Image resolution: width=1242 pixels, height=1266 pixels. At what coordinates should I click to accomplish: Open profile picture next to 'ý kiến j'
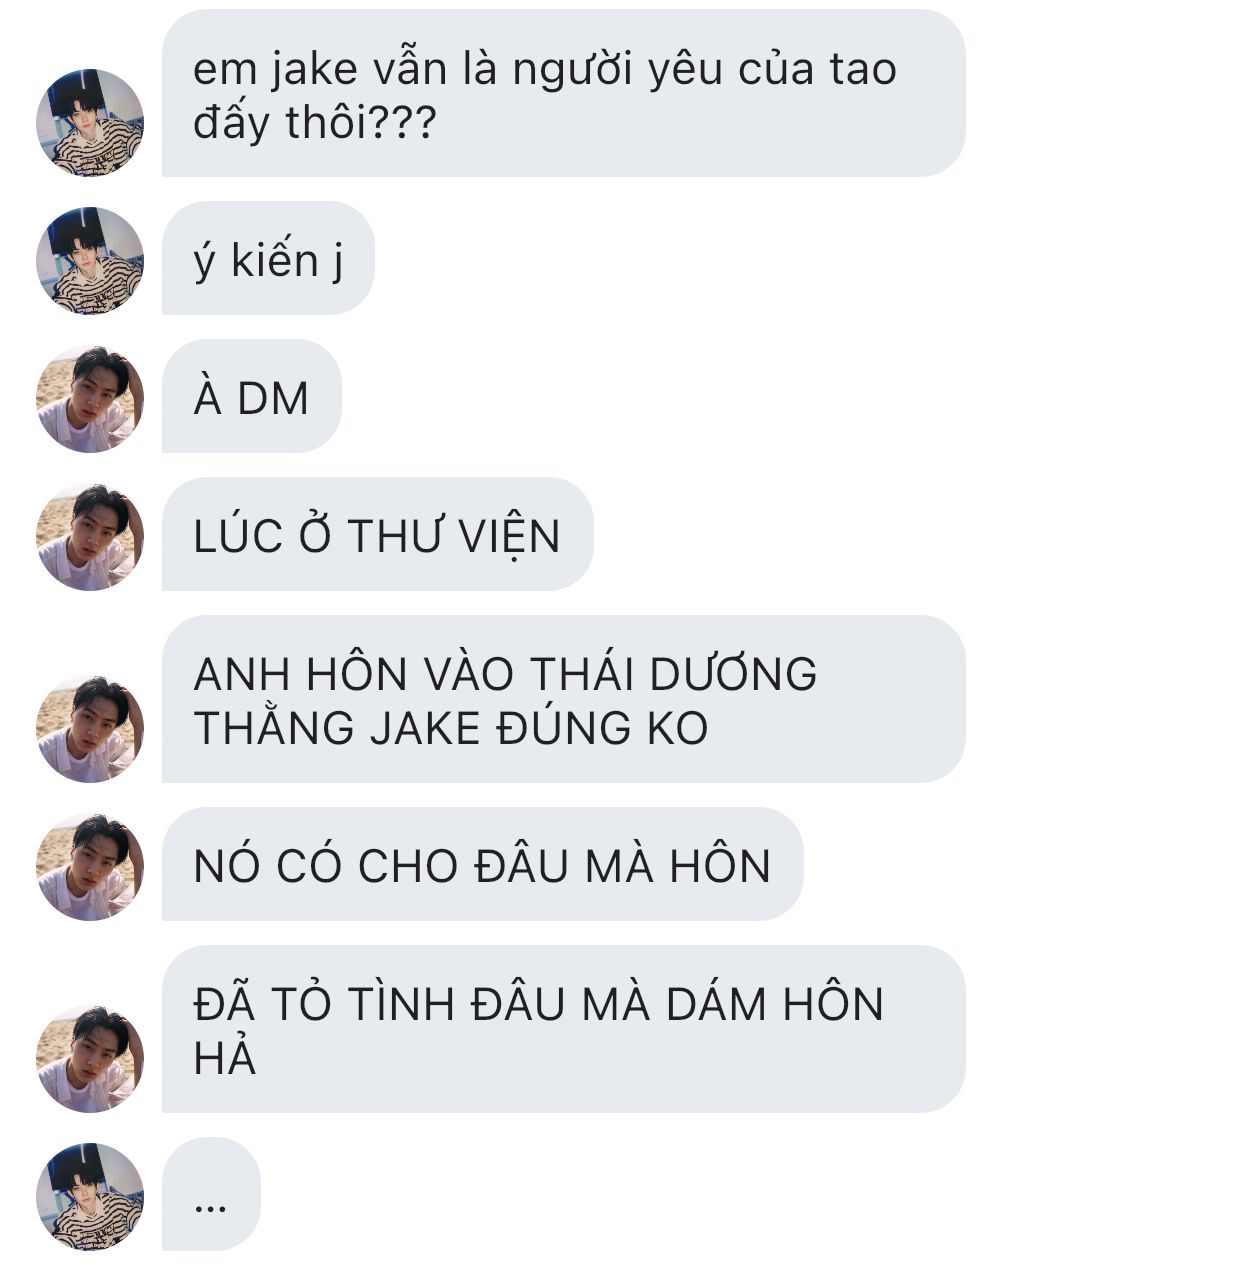pos(90,261)
